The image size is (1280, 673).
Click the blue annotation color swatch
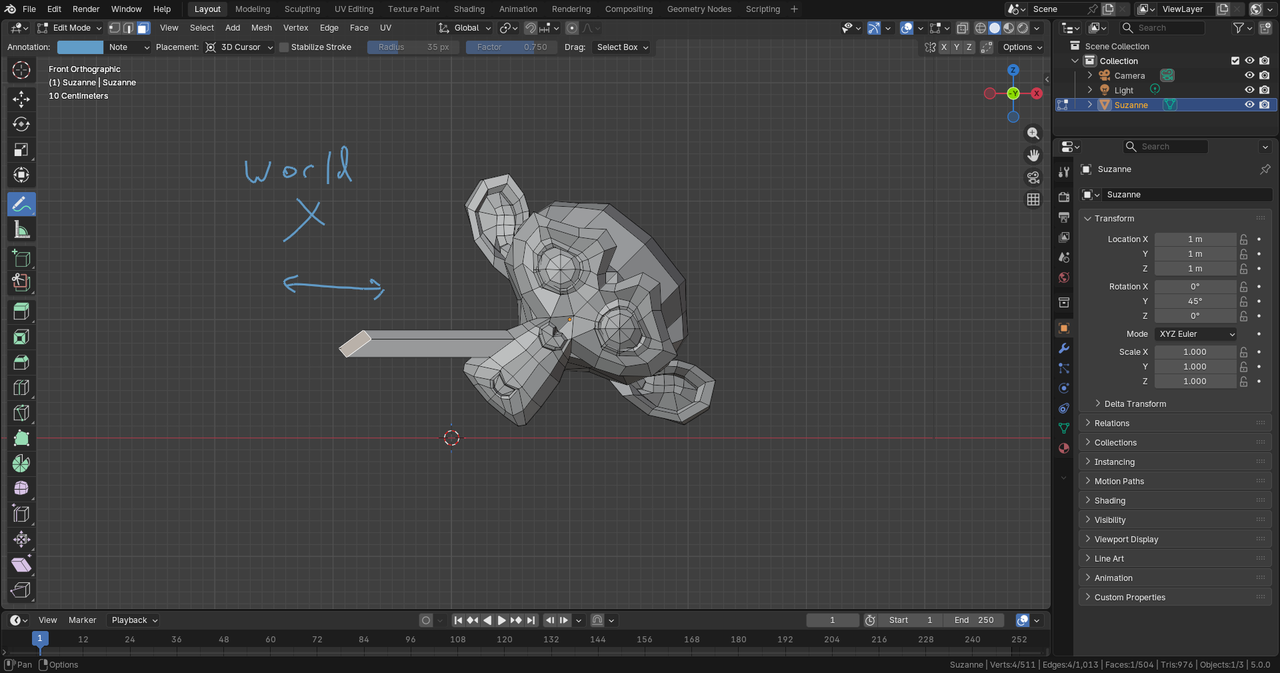pos(80,47)
